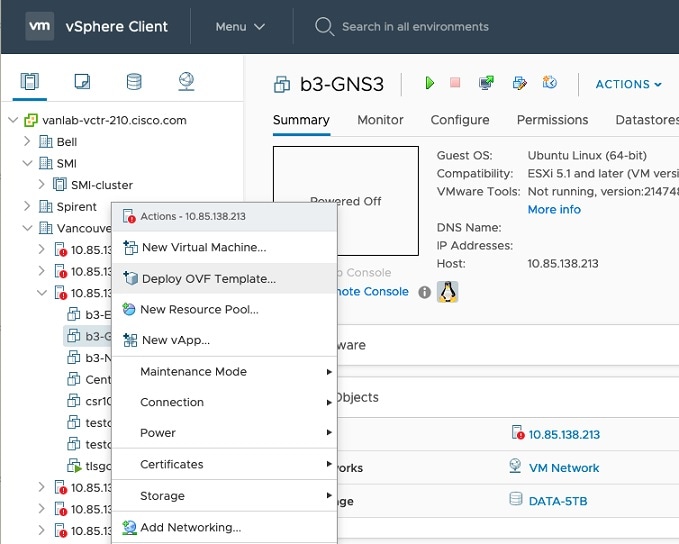This screenshot has width=679, height=544.
Task: Expand the Spirent datacenter node
Action: (27, 206)
